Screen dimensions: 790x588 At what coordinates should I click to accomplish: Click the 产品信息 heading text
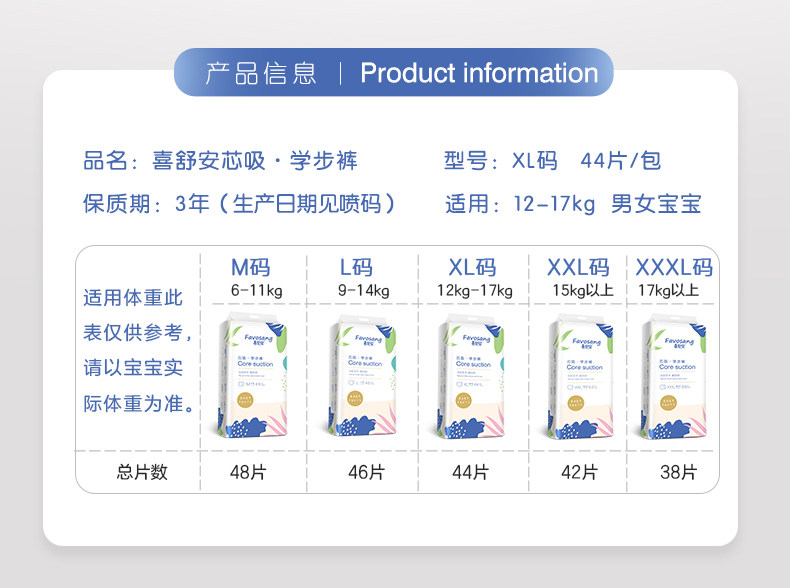point(260,74)
